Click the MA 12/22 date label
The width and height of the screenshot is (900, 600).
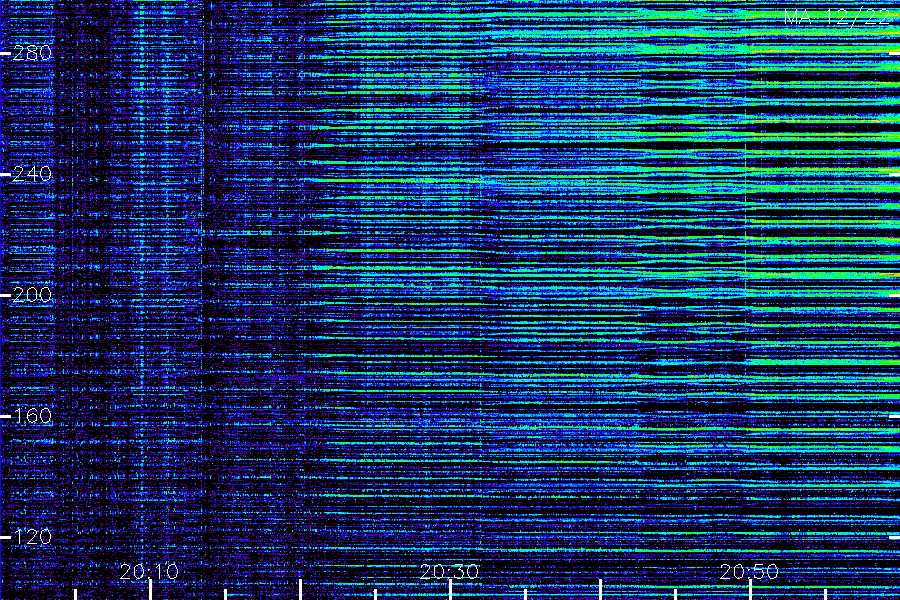click(837, 17)
